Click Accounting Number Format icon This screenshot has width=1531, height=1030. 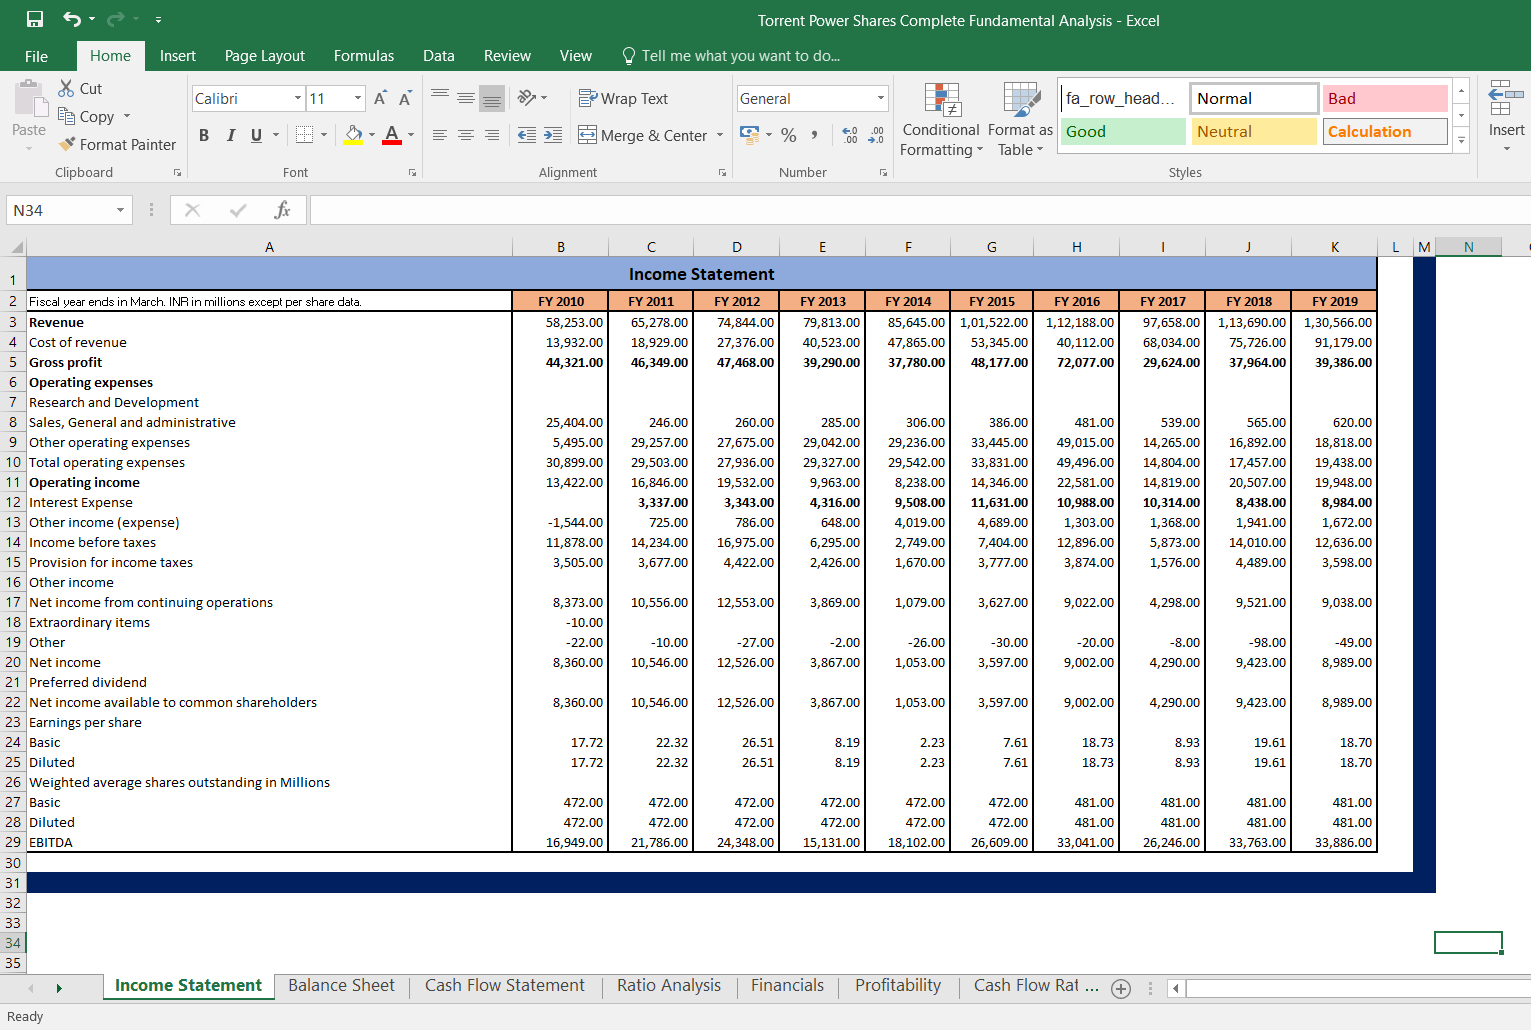click(x=749, y=134)
